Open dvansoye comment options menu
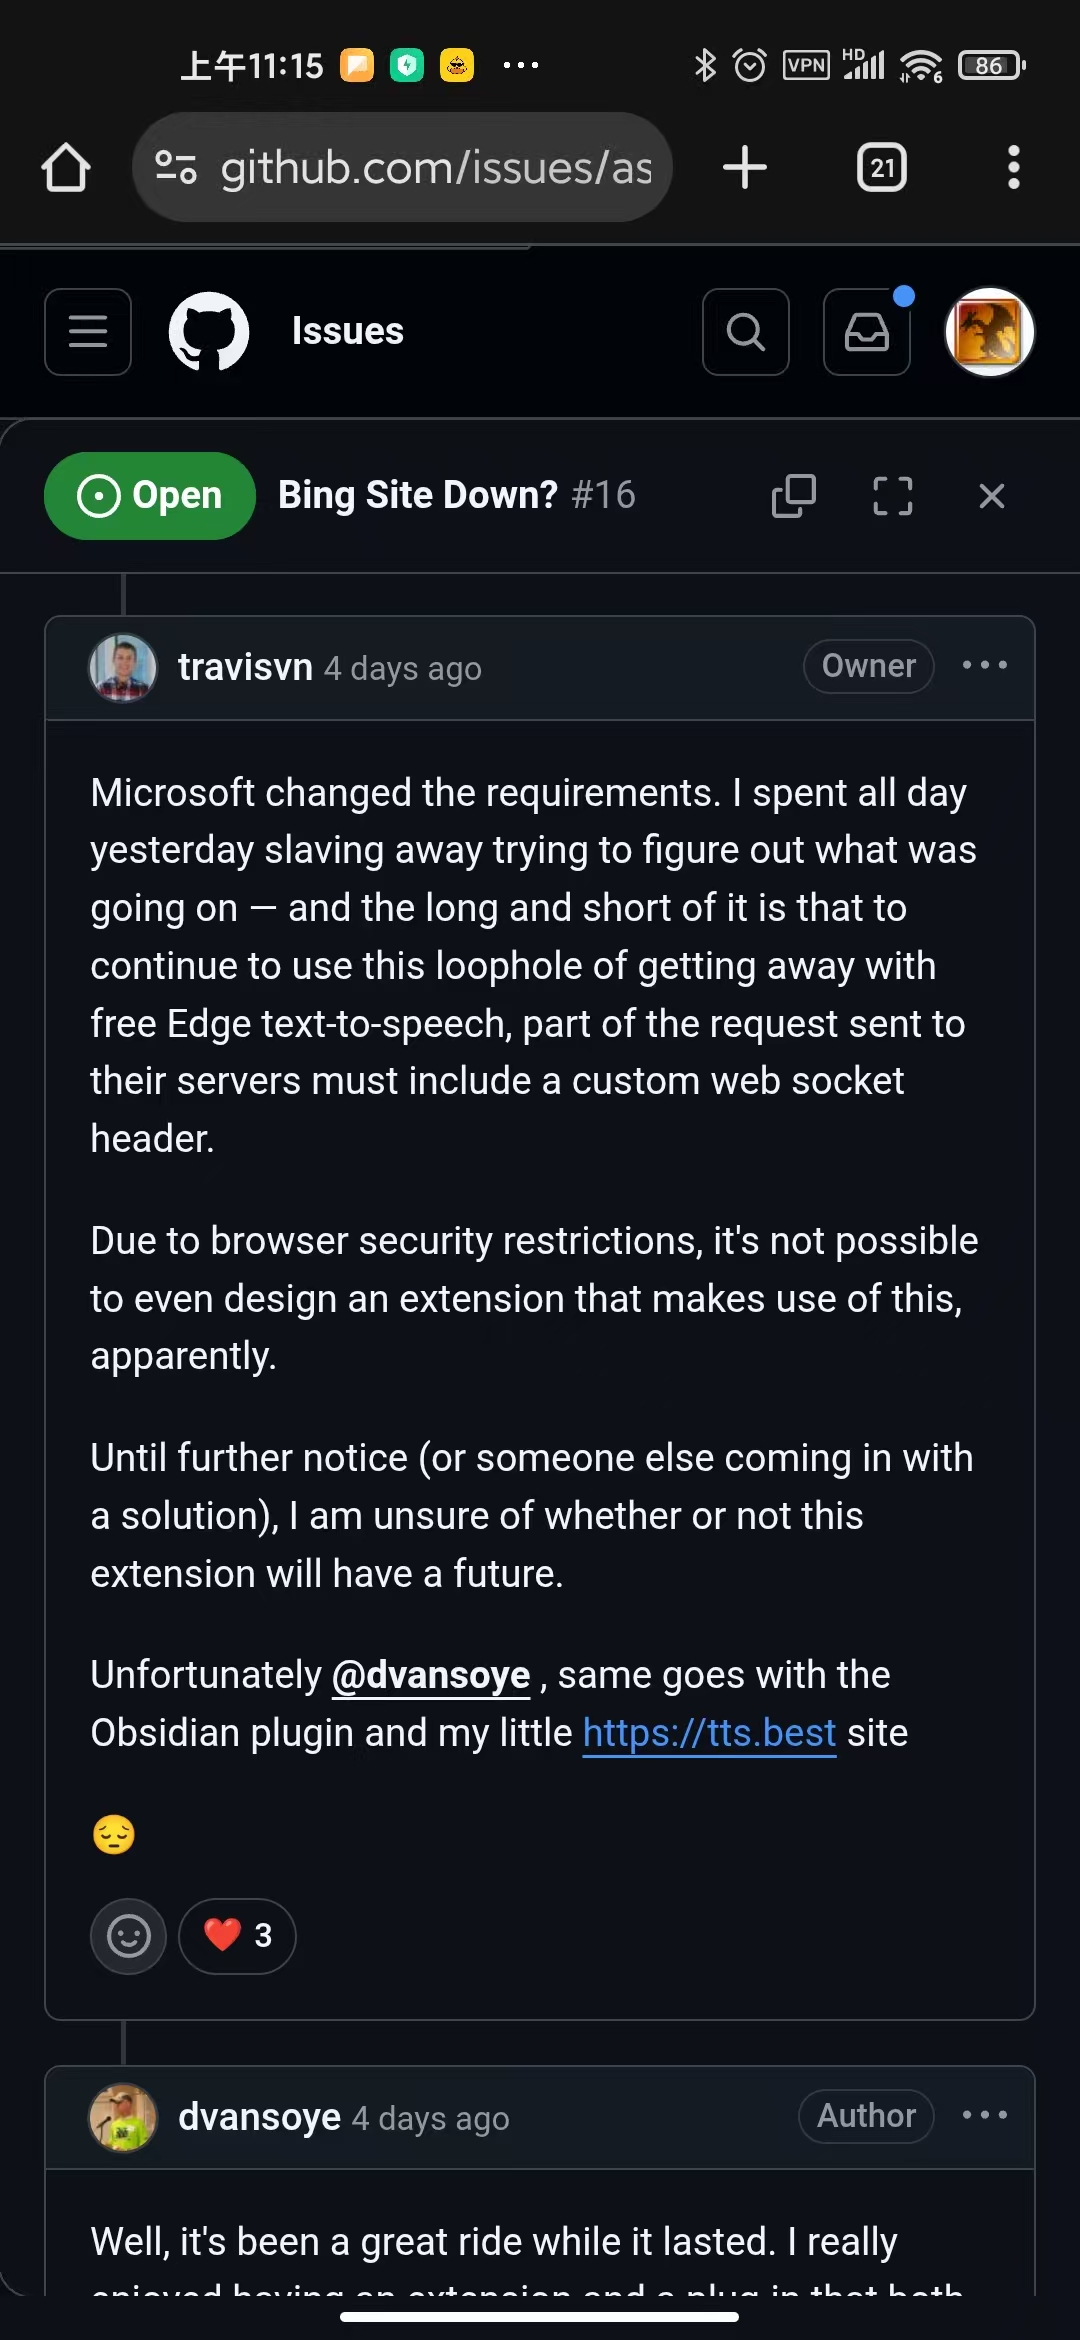The image size is (1080, 2340). (985, 2116)
